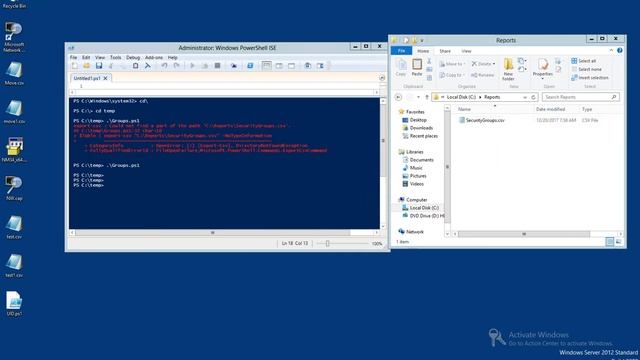Go up one level in Reports explorer

(427, 97)
